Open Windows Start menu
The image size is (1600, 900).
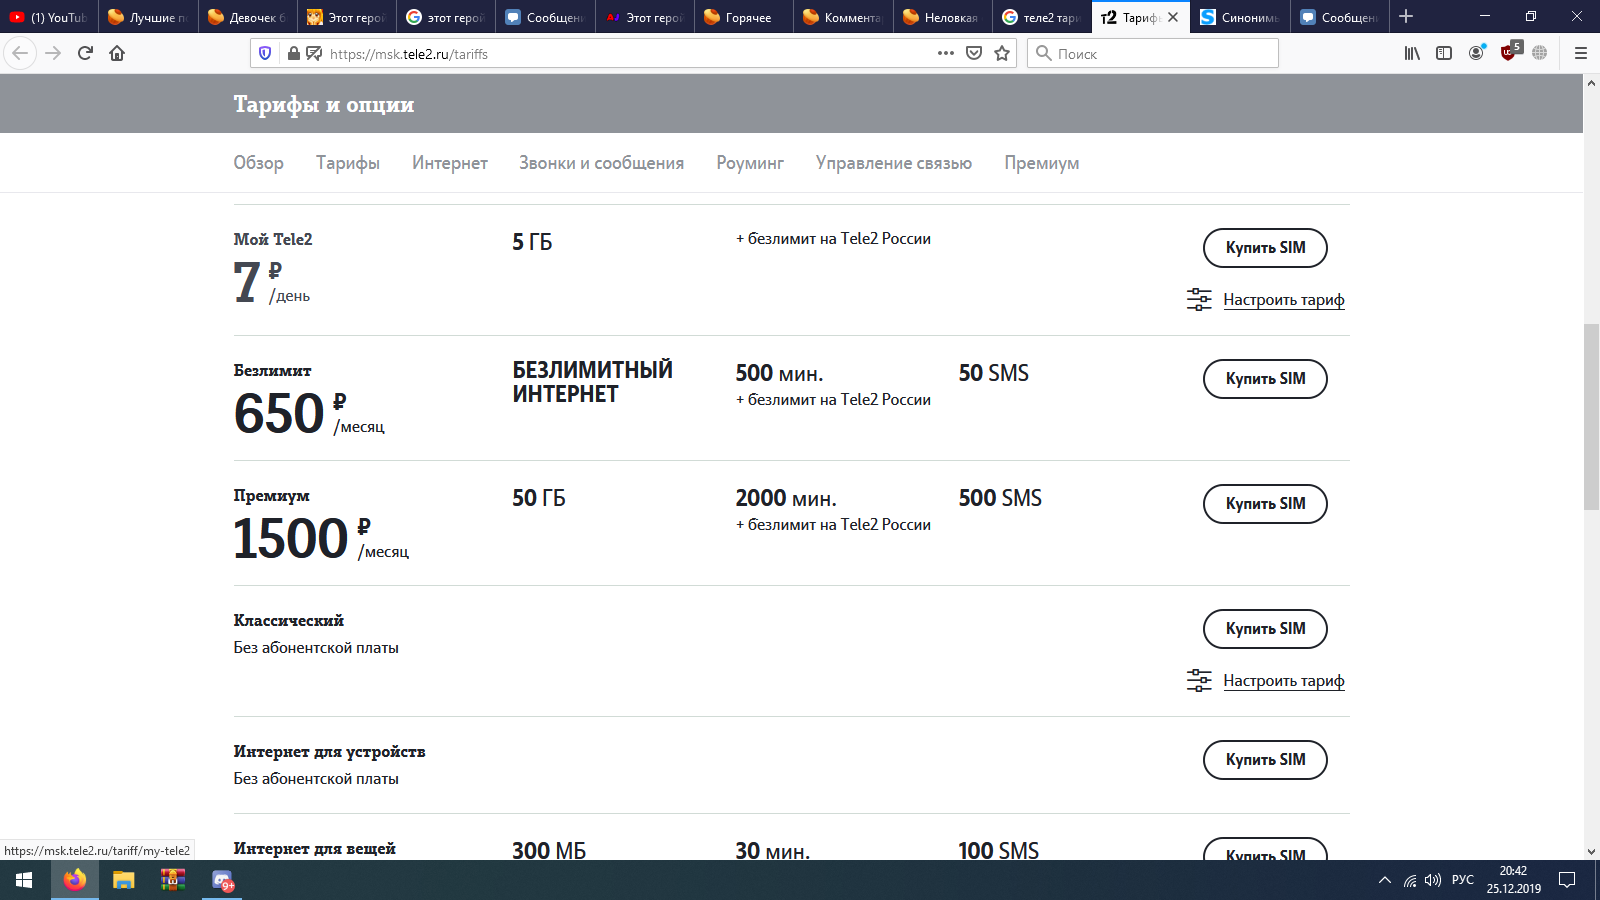pos(24,880)
